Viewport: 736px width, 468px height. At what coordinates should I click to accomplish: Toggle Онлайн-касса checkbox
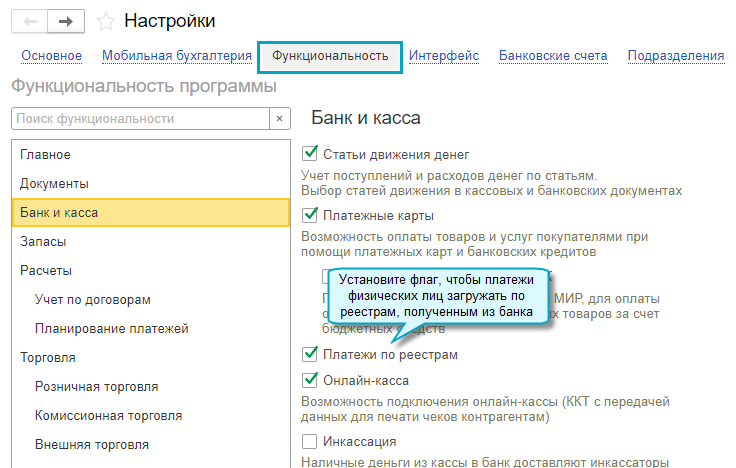pos(310,380)
